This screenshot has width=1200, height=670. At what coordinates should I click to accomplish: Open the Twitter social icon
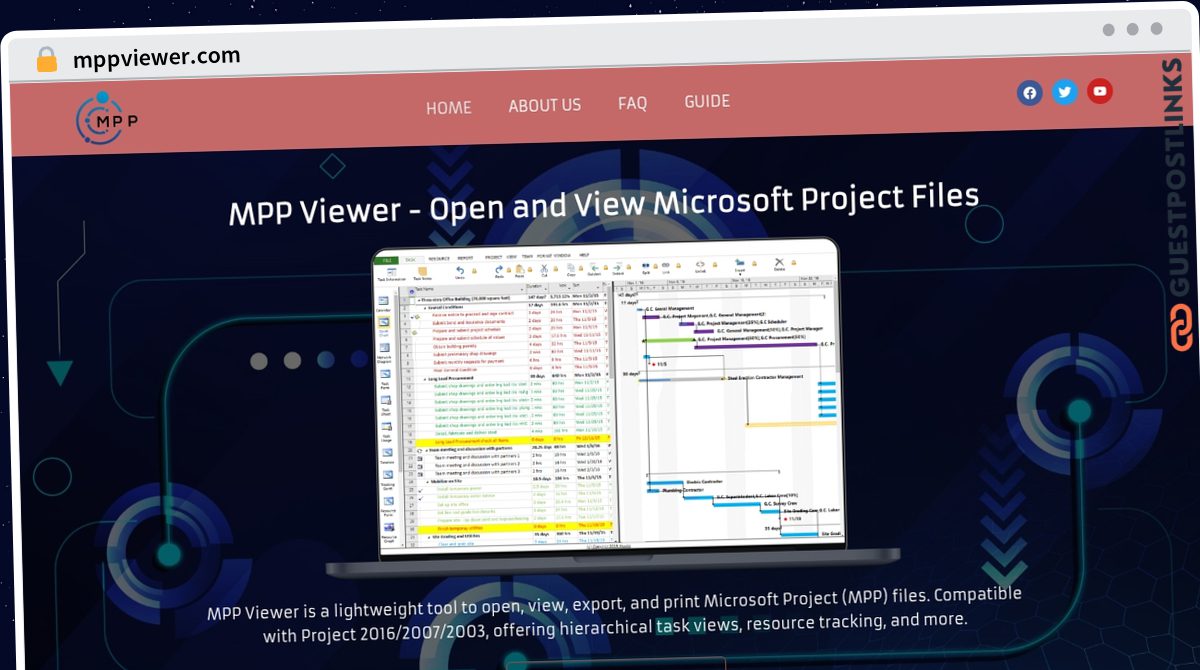pos(1065,92)
